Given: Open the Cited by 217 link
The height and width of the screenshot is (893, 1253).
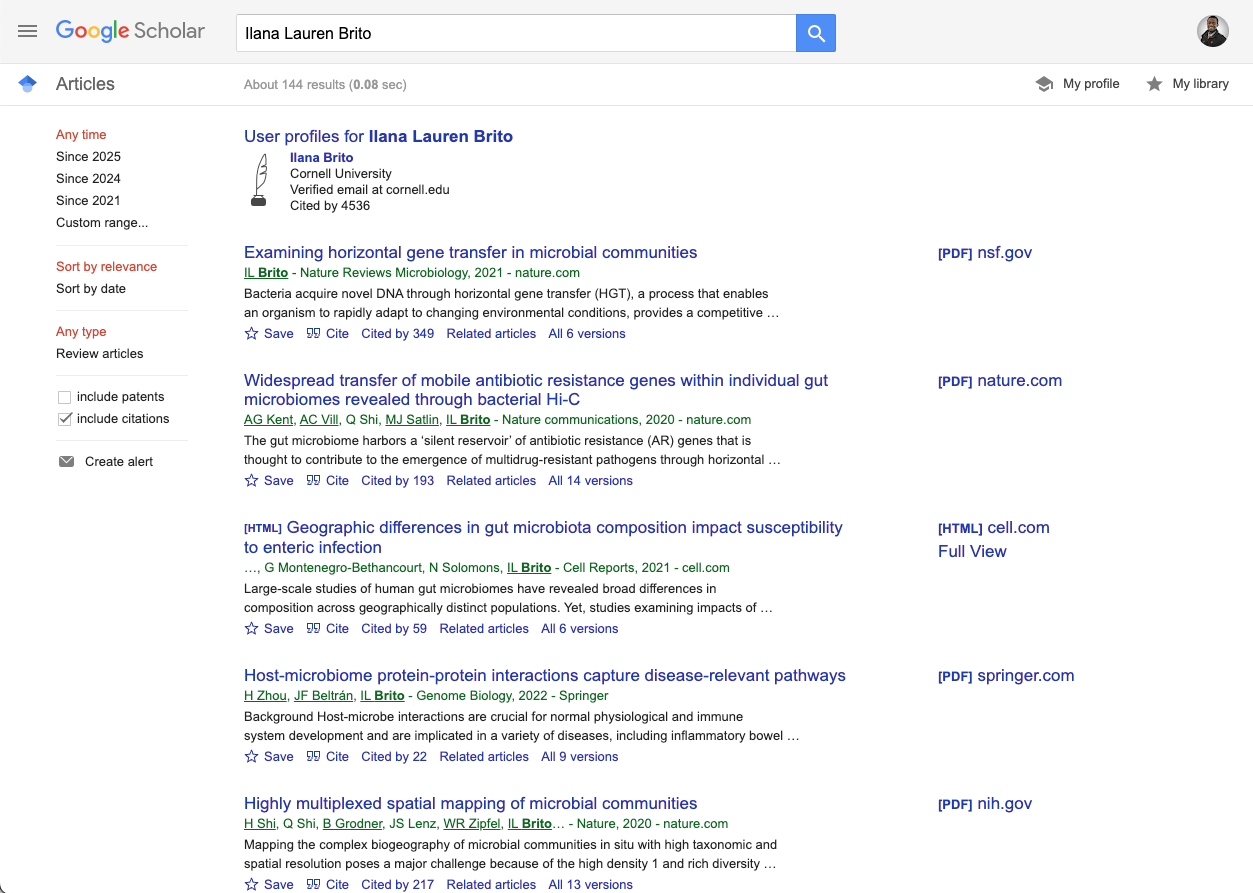Looking at the screenshot, I should coord(398,885).
